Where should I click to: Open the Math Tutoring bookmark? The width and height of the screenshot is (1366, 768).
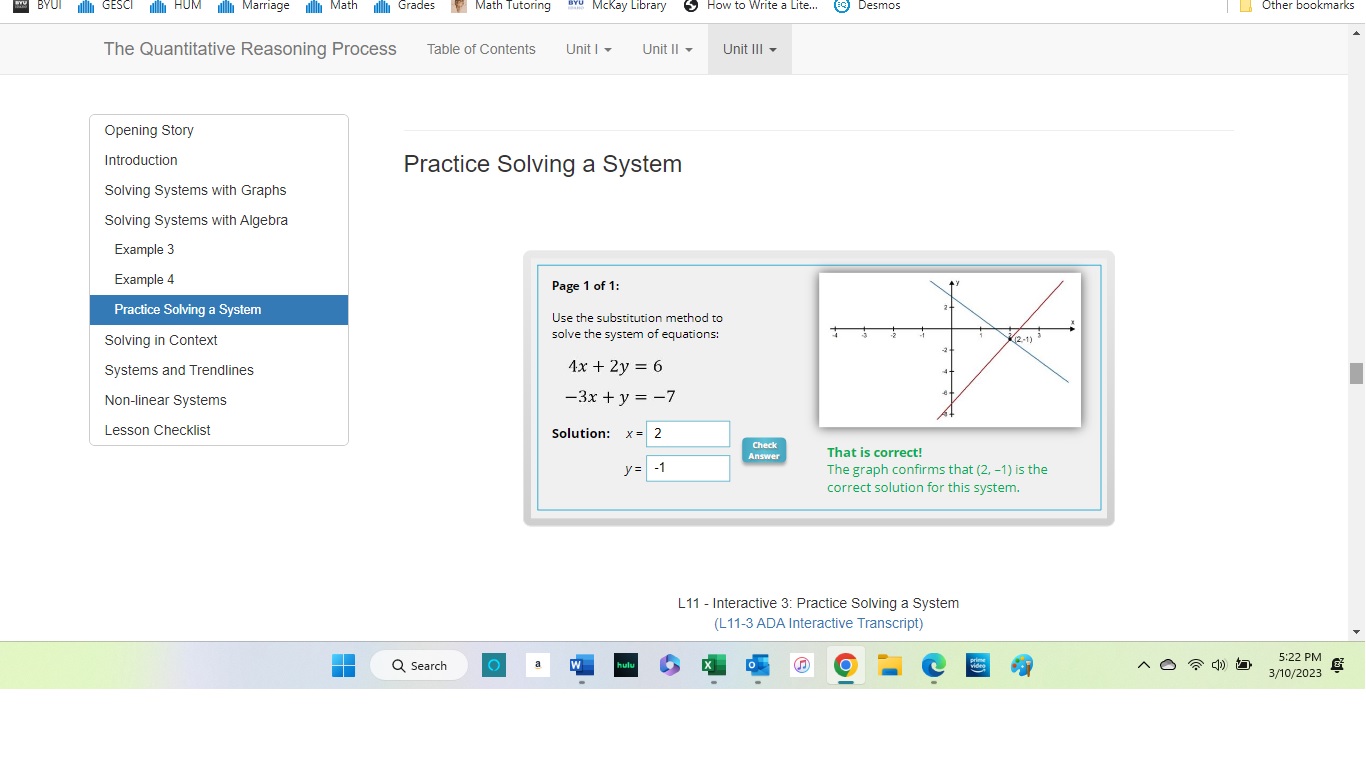coord(501,6)
